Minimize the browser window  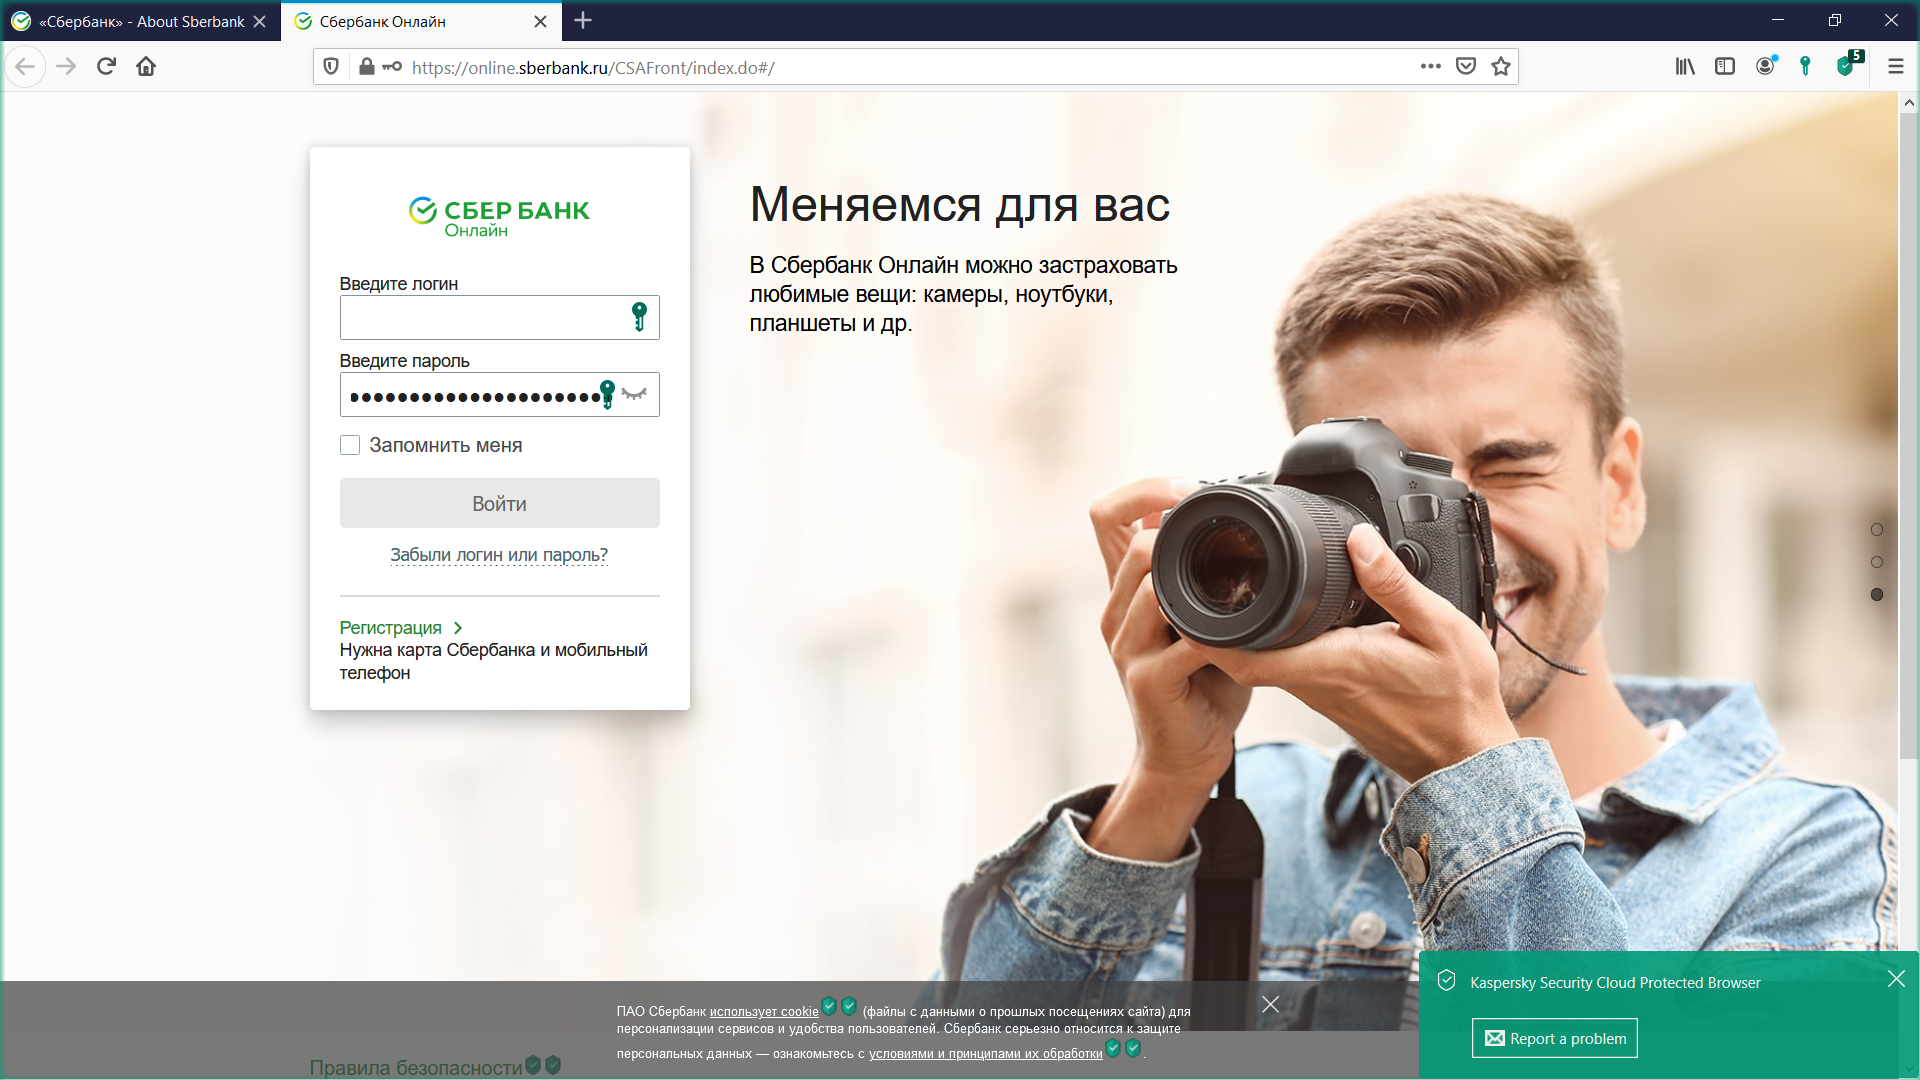(1778, 20)
